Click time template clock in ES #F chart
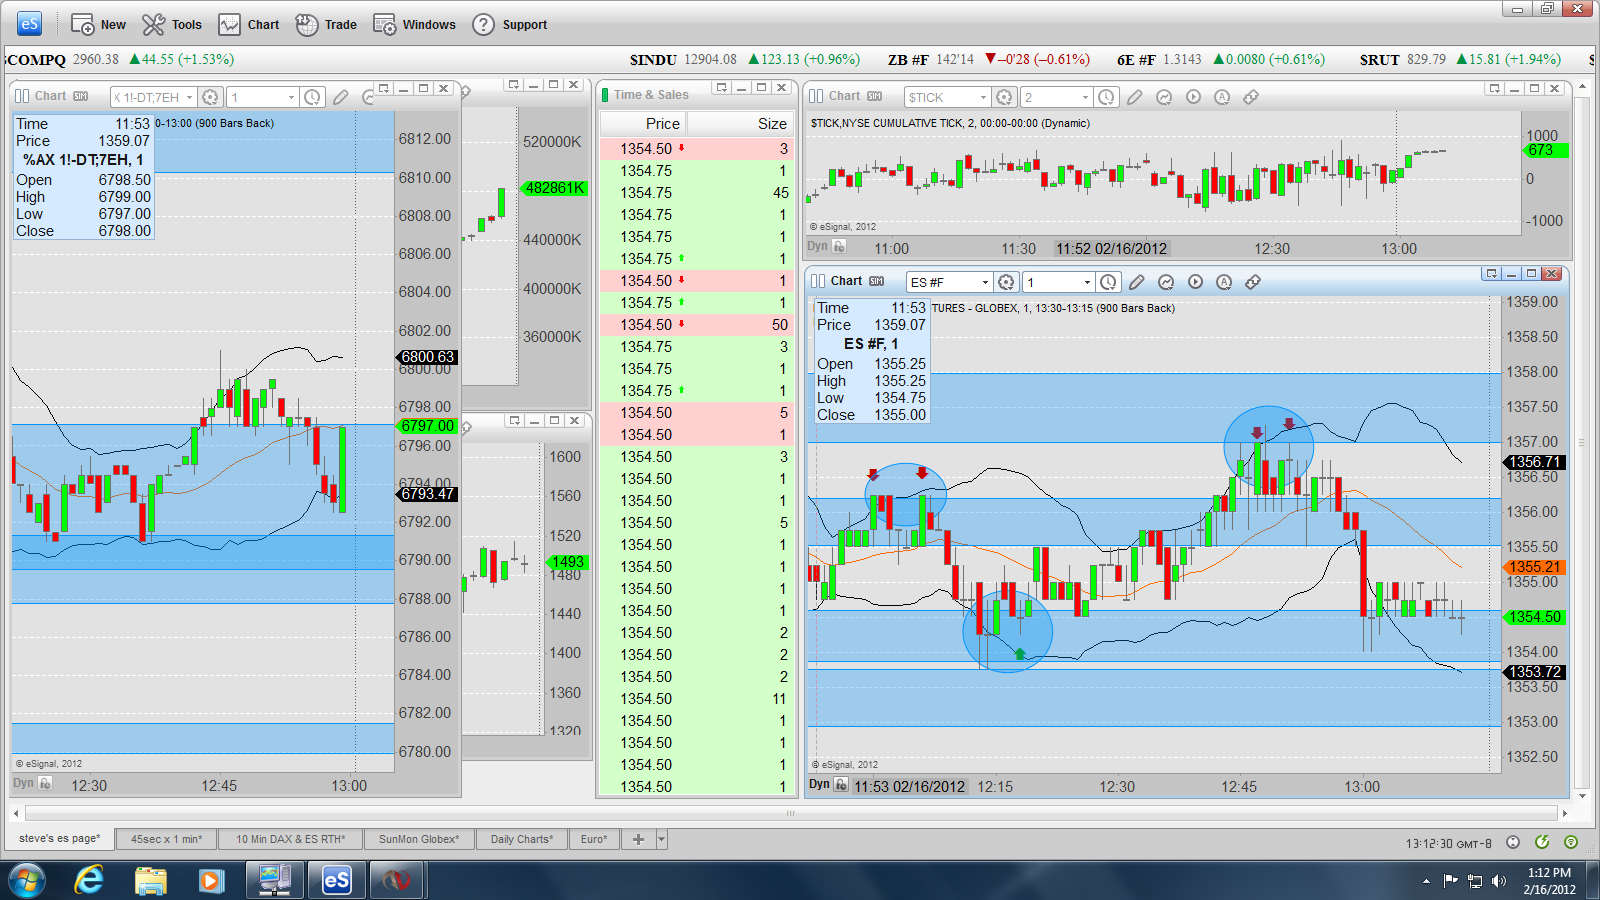This screenshot has height=900, width=1600. pos(1108,282)
